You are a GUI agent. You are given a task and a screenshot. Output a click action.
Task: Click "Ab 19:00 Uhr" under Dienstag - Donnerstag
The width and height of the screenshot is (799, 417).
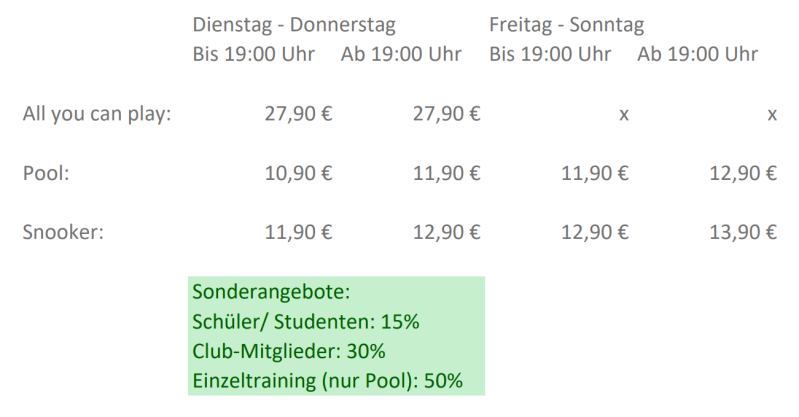[x=401, y=53]
